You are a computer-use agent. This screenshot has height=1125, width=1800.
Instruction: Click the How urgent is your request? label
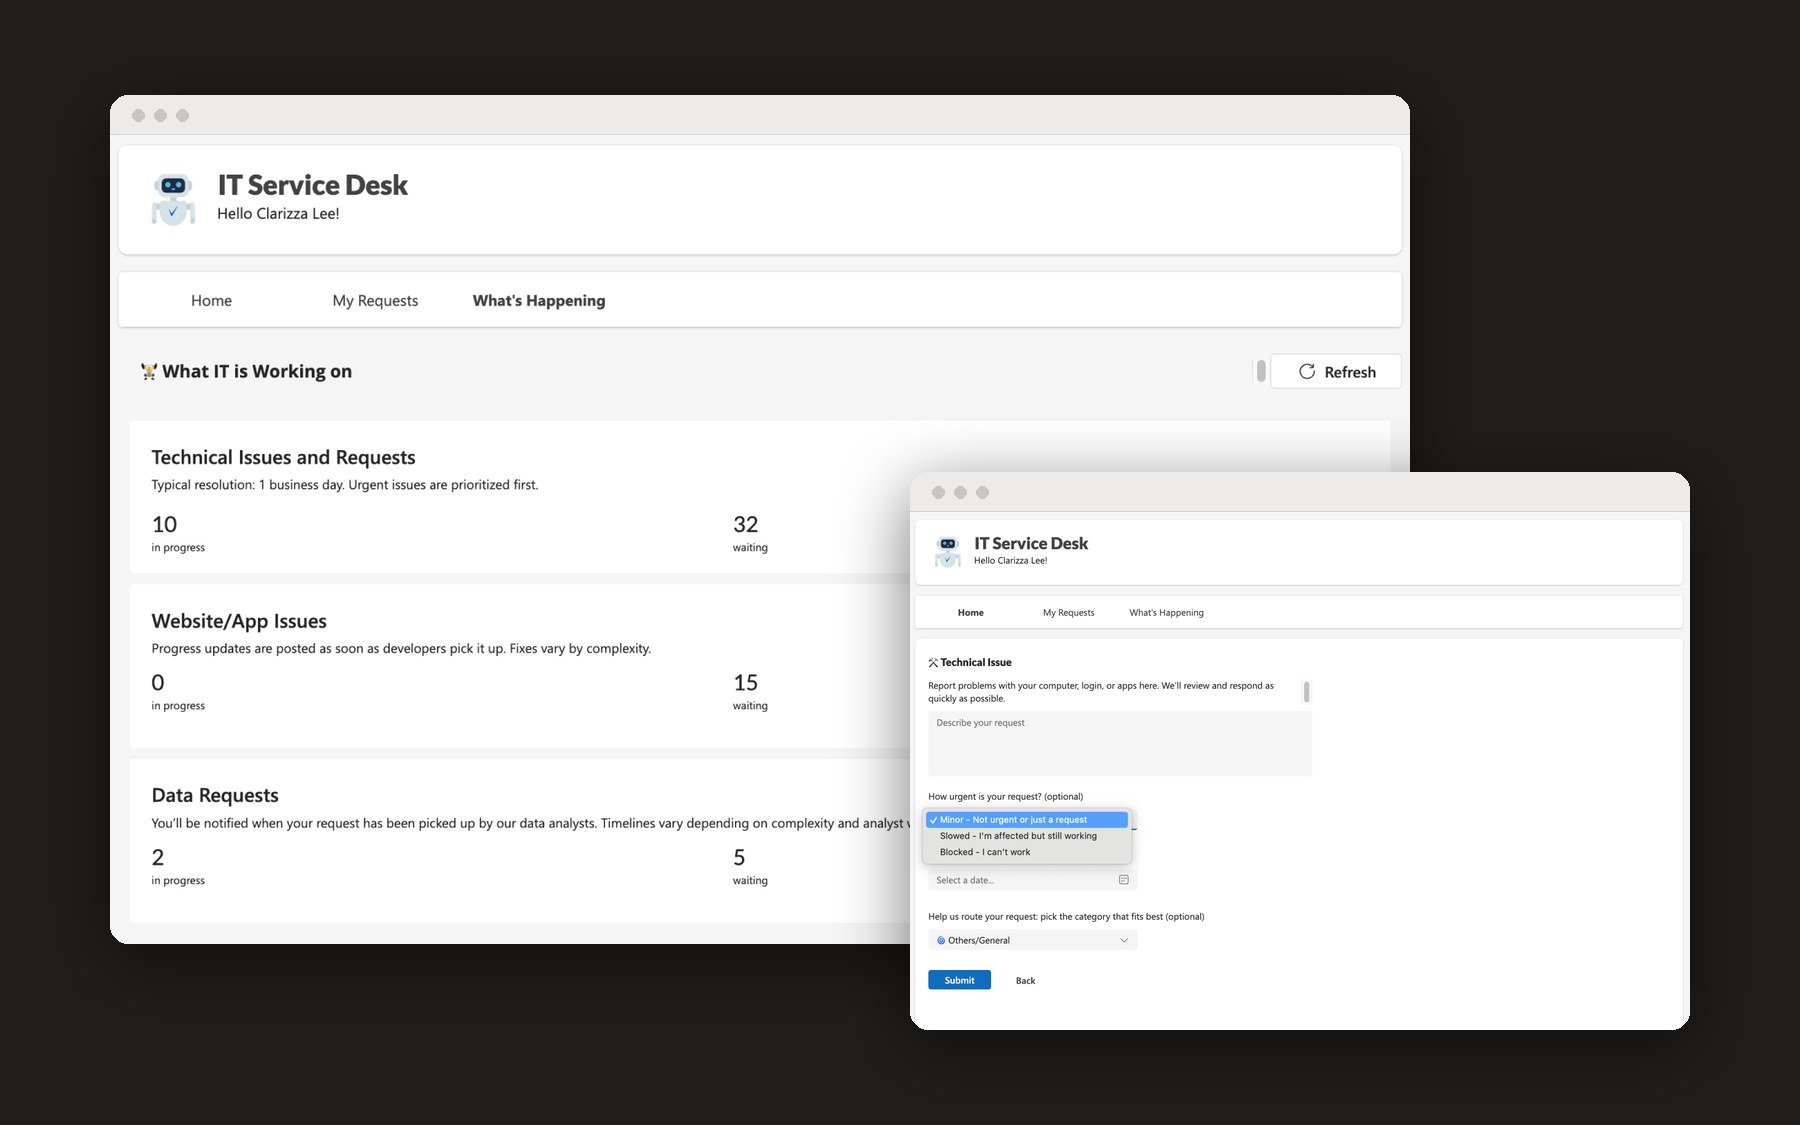coord(1005,797)
